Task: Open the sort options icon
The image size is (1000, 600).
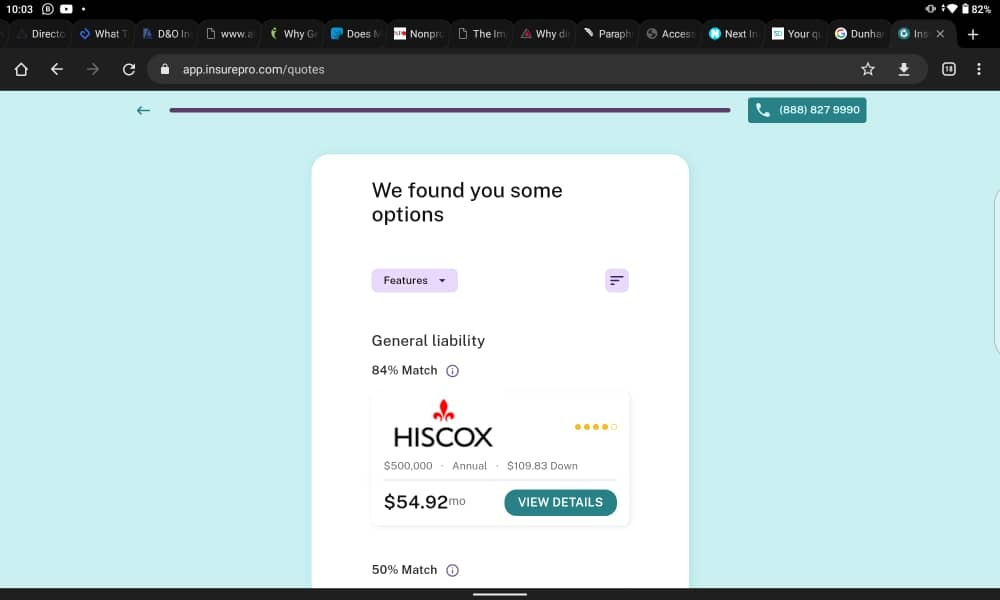Action: click(x=617, y=281)
